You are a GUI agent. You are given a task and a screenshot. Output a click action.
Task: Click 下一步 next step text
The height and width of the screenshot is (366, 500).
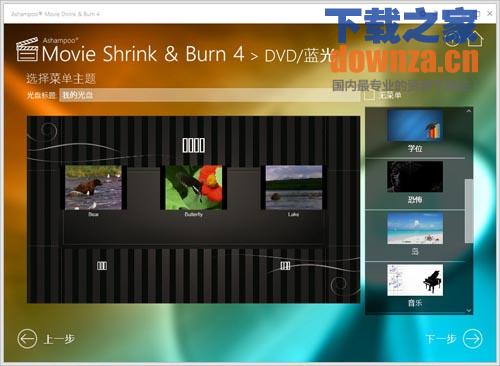(x=441, y=339)
